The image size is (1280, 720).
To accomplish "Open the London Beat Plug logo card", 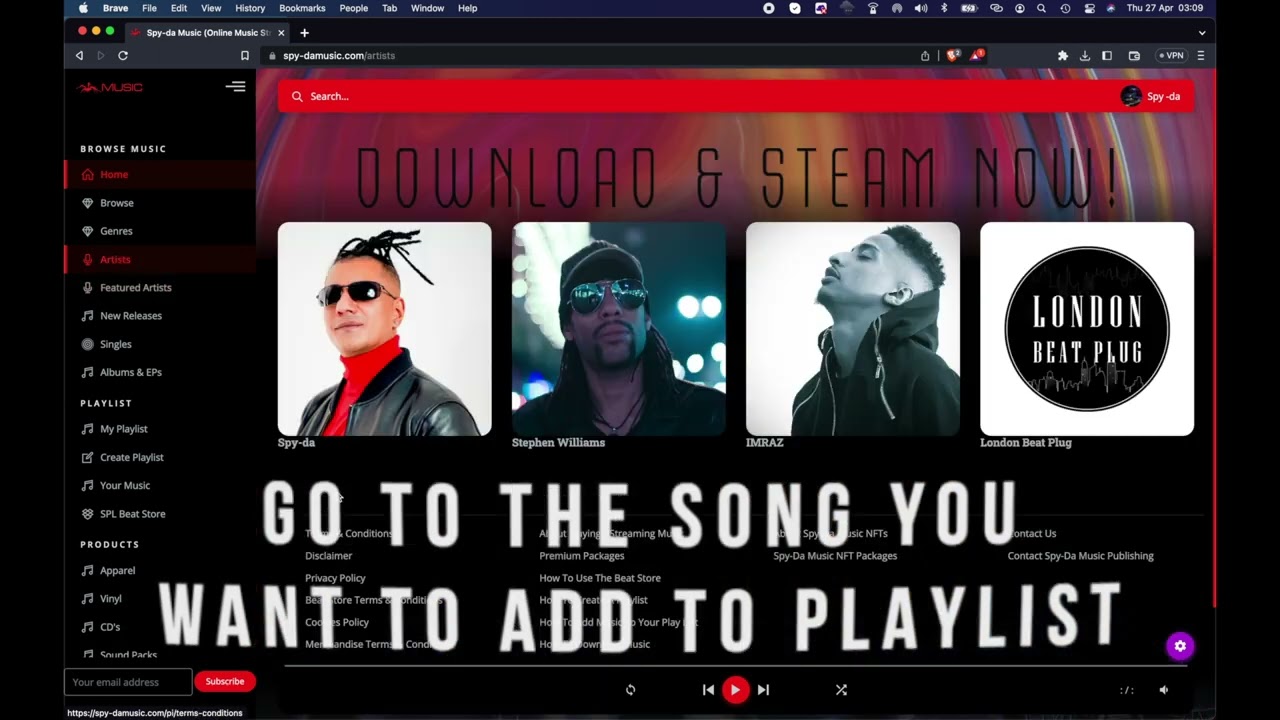I will (1087, 329).
